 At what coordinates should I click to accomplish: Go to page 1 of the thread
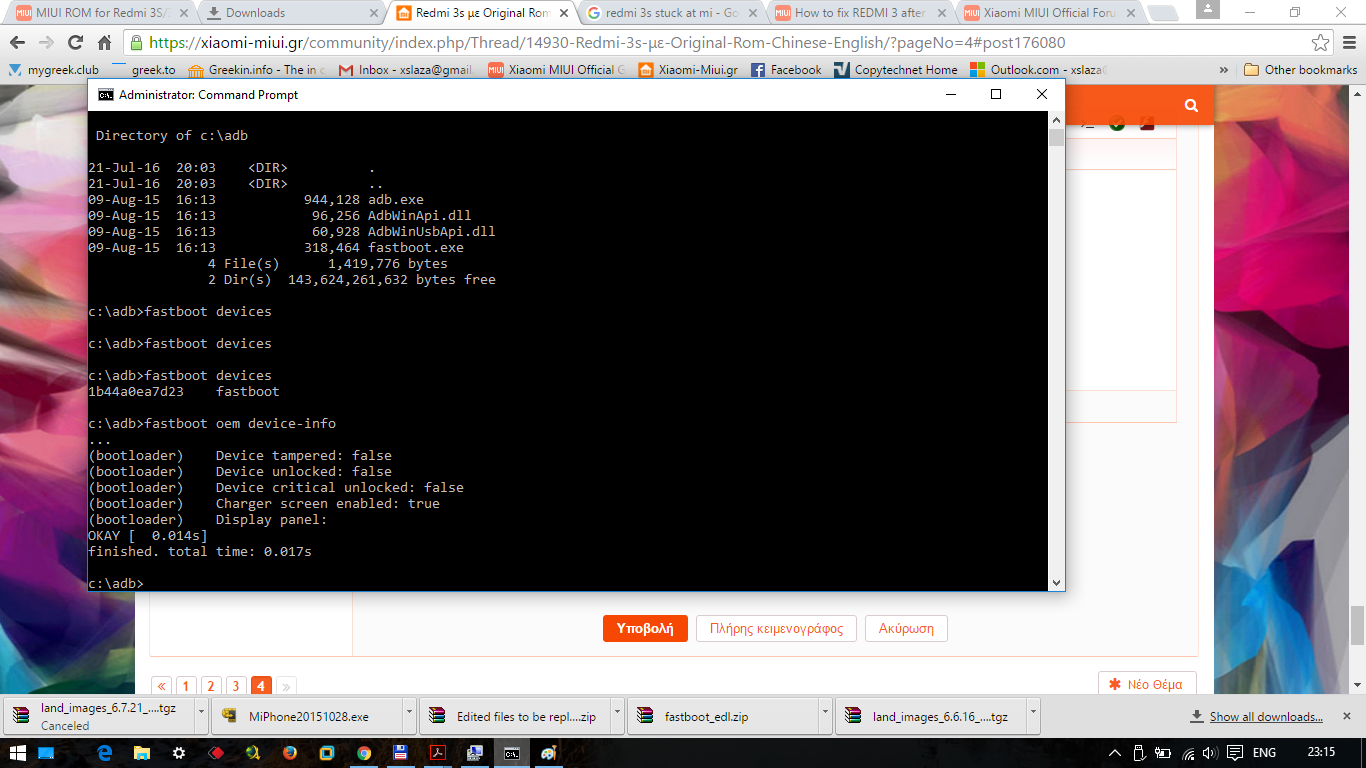pos(186,686)
